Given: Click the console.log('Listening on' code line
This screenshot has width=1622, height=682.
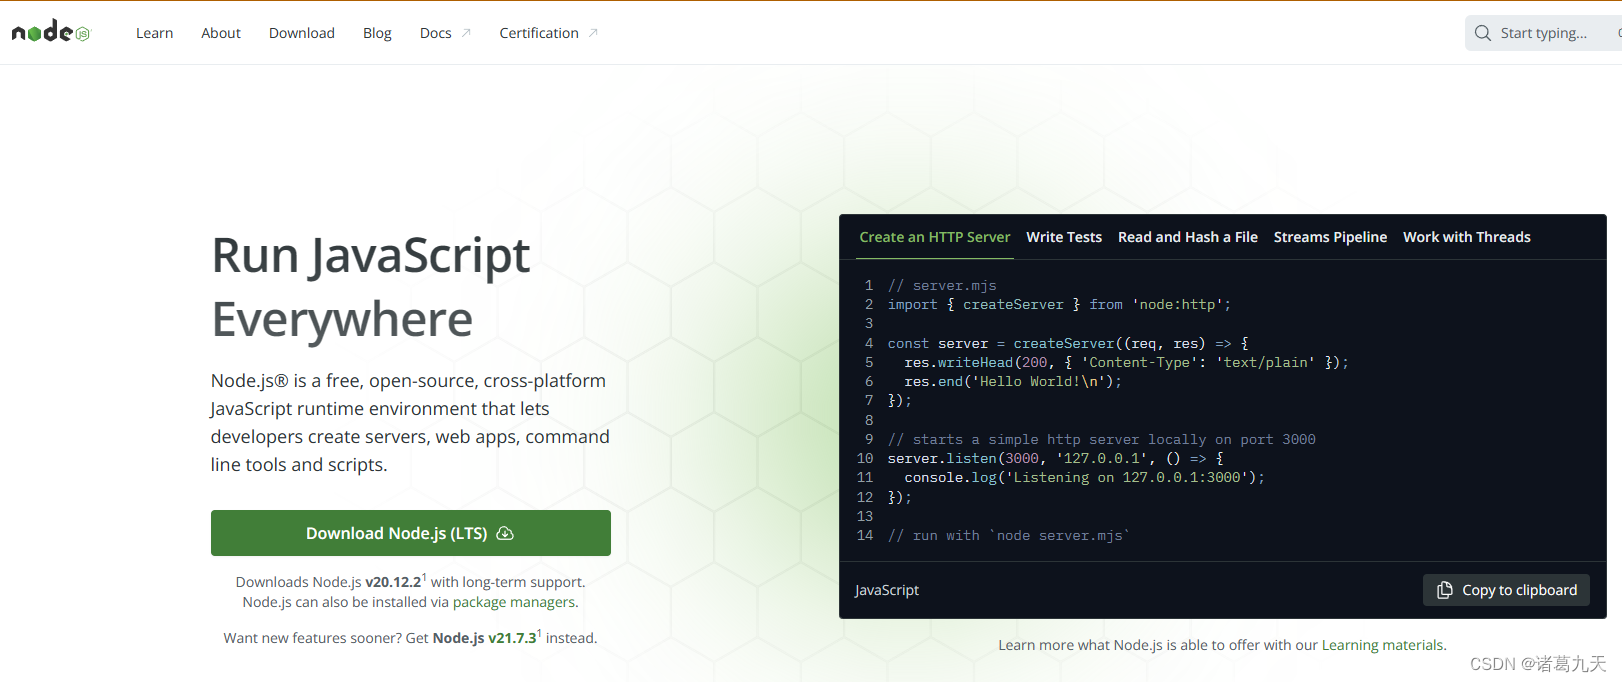Looking at the screenshot, I should point(1085,477).
